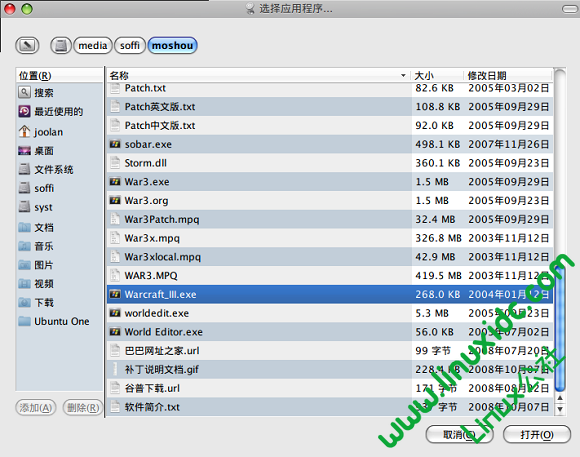Click the scrollbar down arrow
Screen dimensions: 580x457
[560, 409]
